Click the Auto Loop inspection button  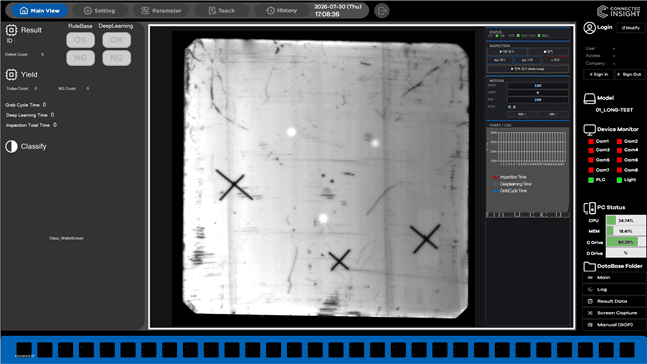(x=528, y=69)
